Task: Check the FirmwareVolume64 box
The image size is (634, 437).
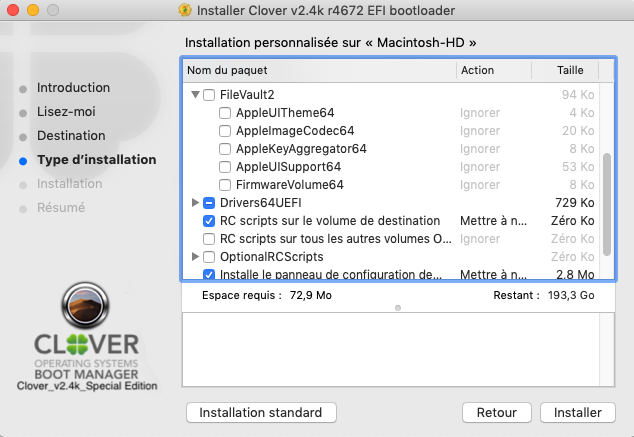Action: point(225,185)
